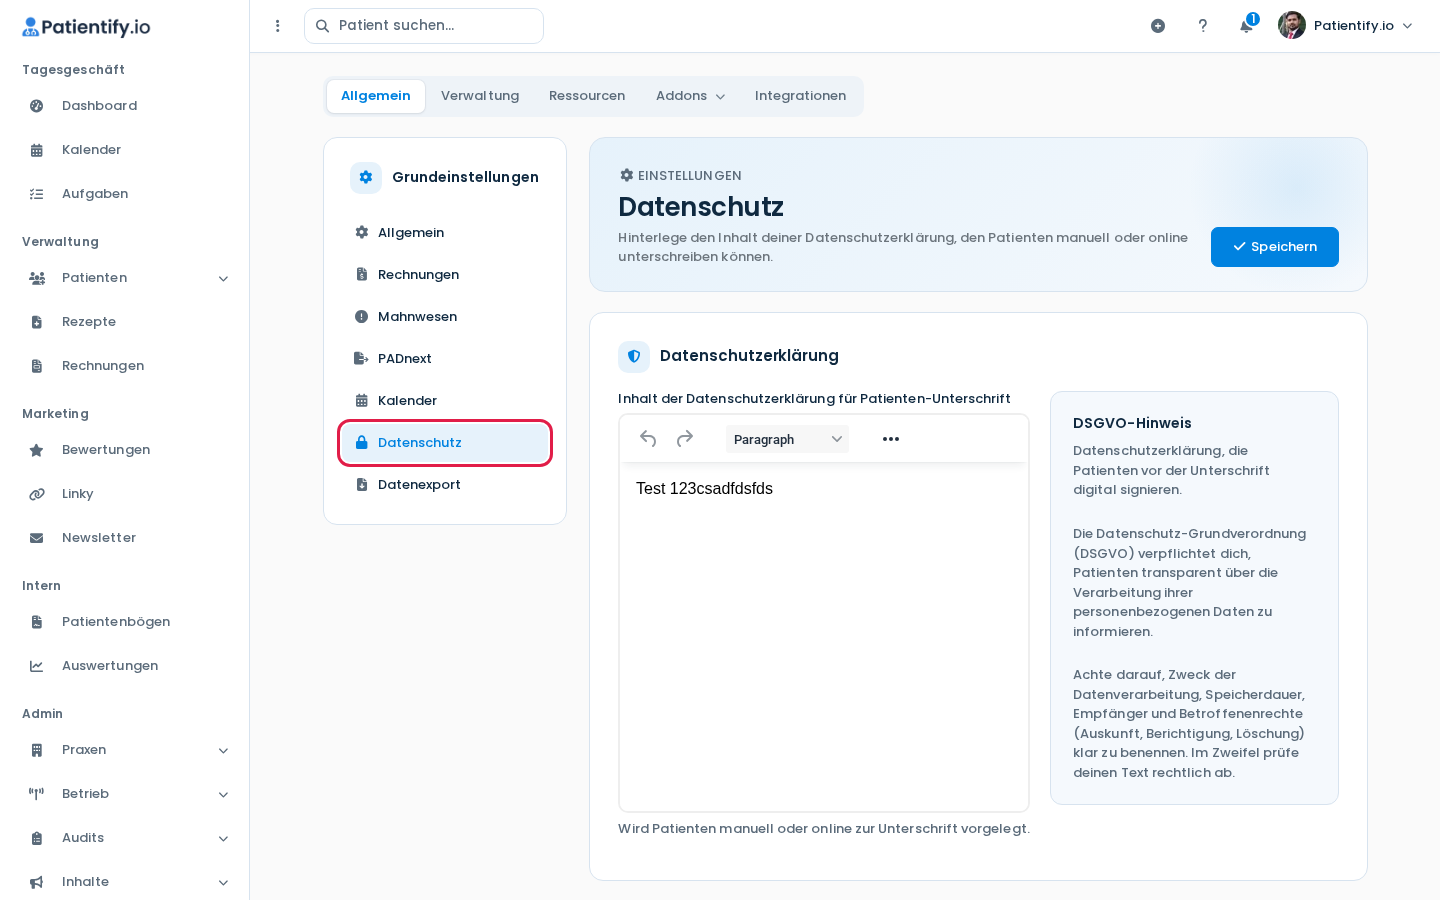The height and width of the screenshot is (900, 1440).
Task: Open the Paragraph format dropdown
Action: pos(787,439)
